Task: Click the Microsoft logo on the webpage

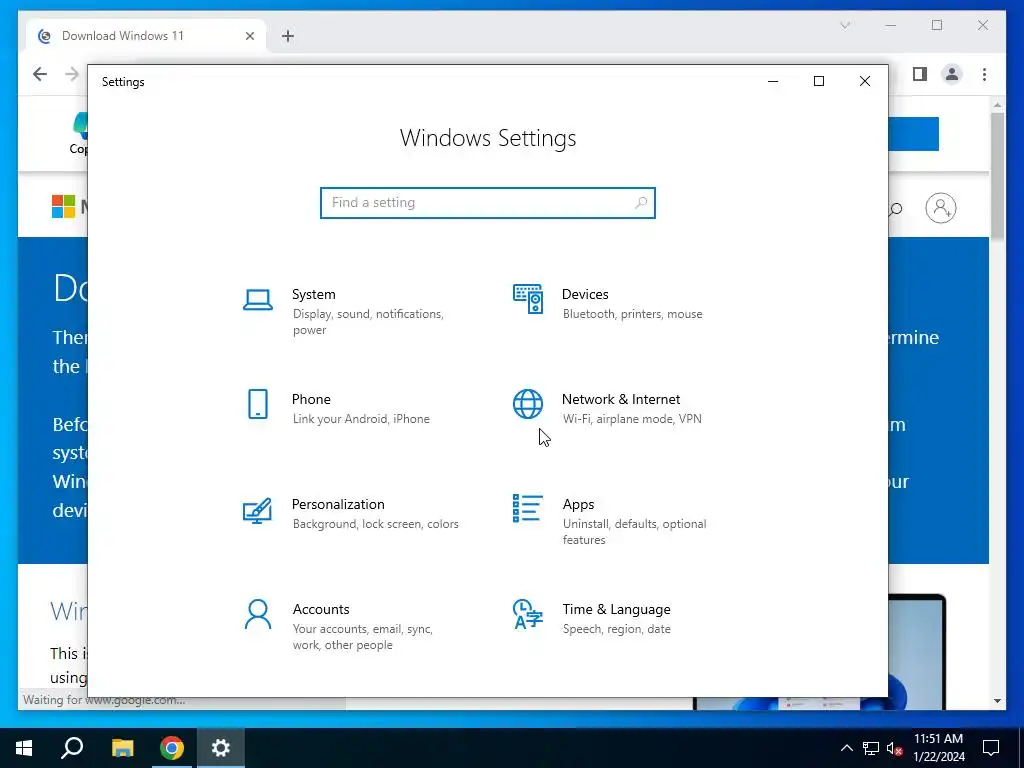Action: pos(63,206)
